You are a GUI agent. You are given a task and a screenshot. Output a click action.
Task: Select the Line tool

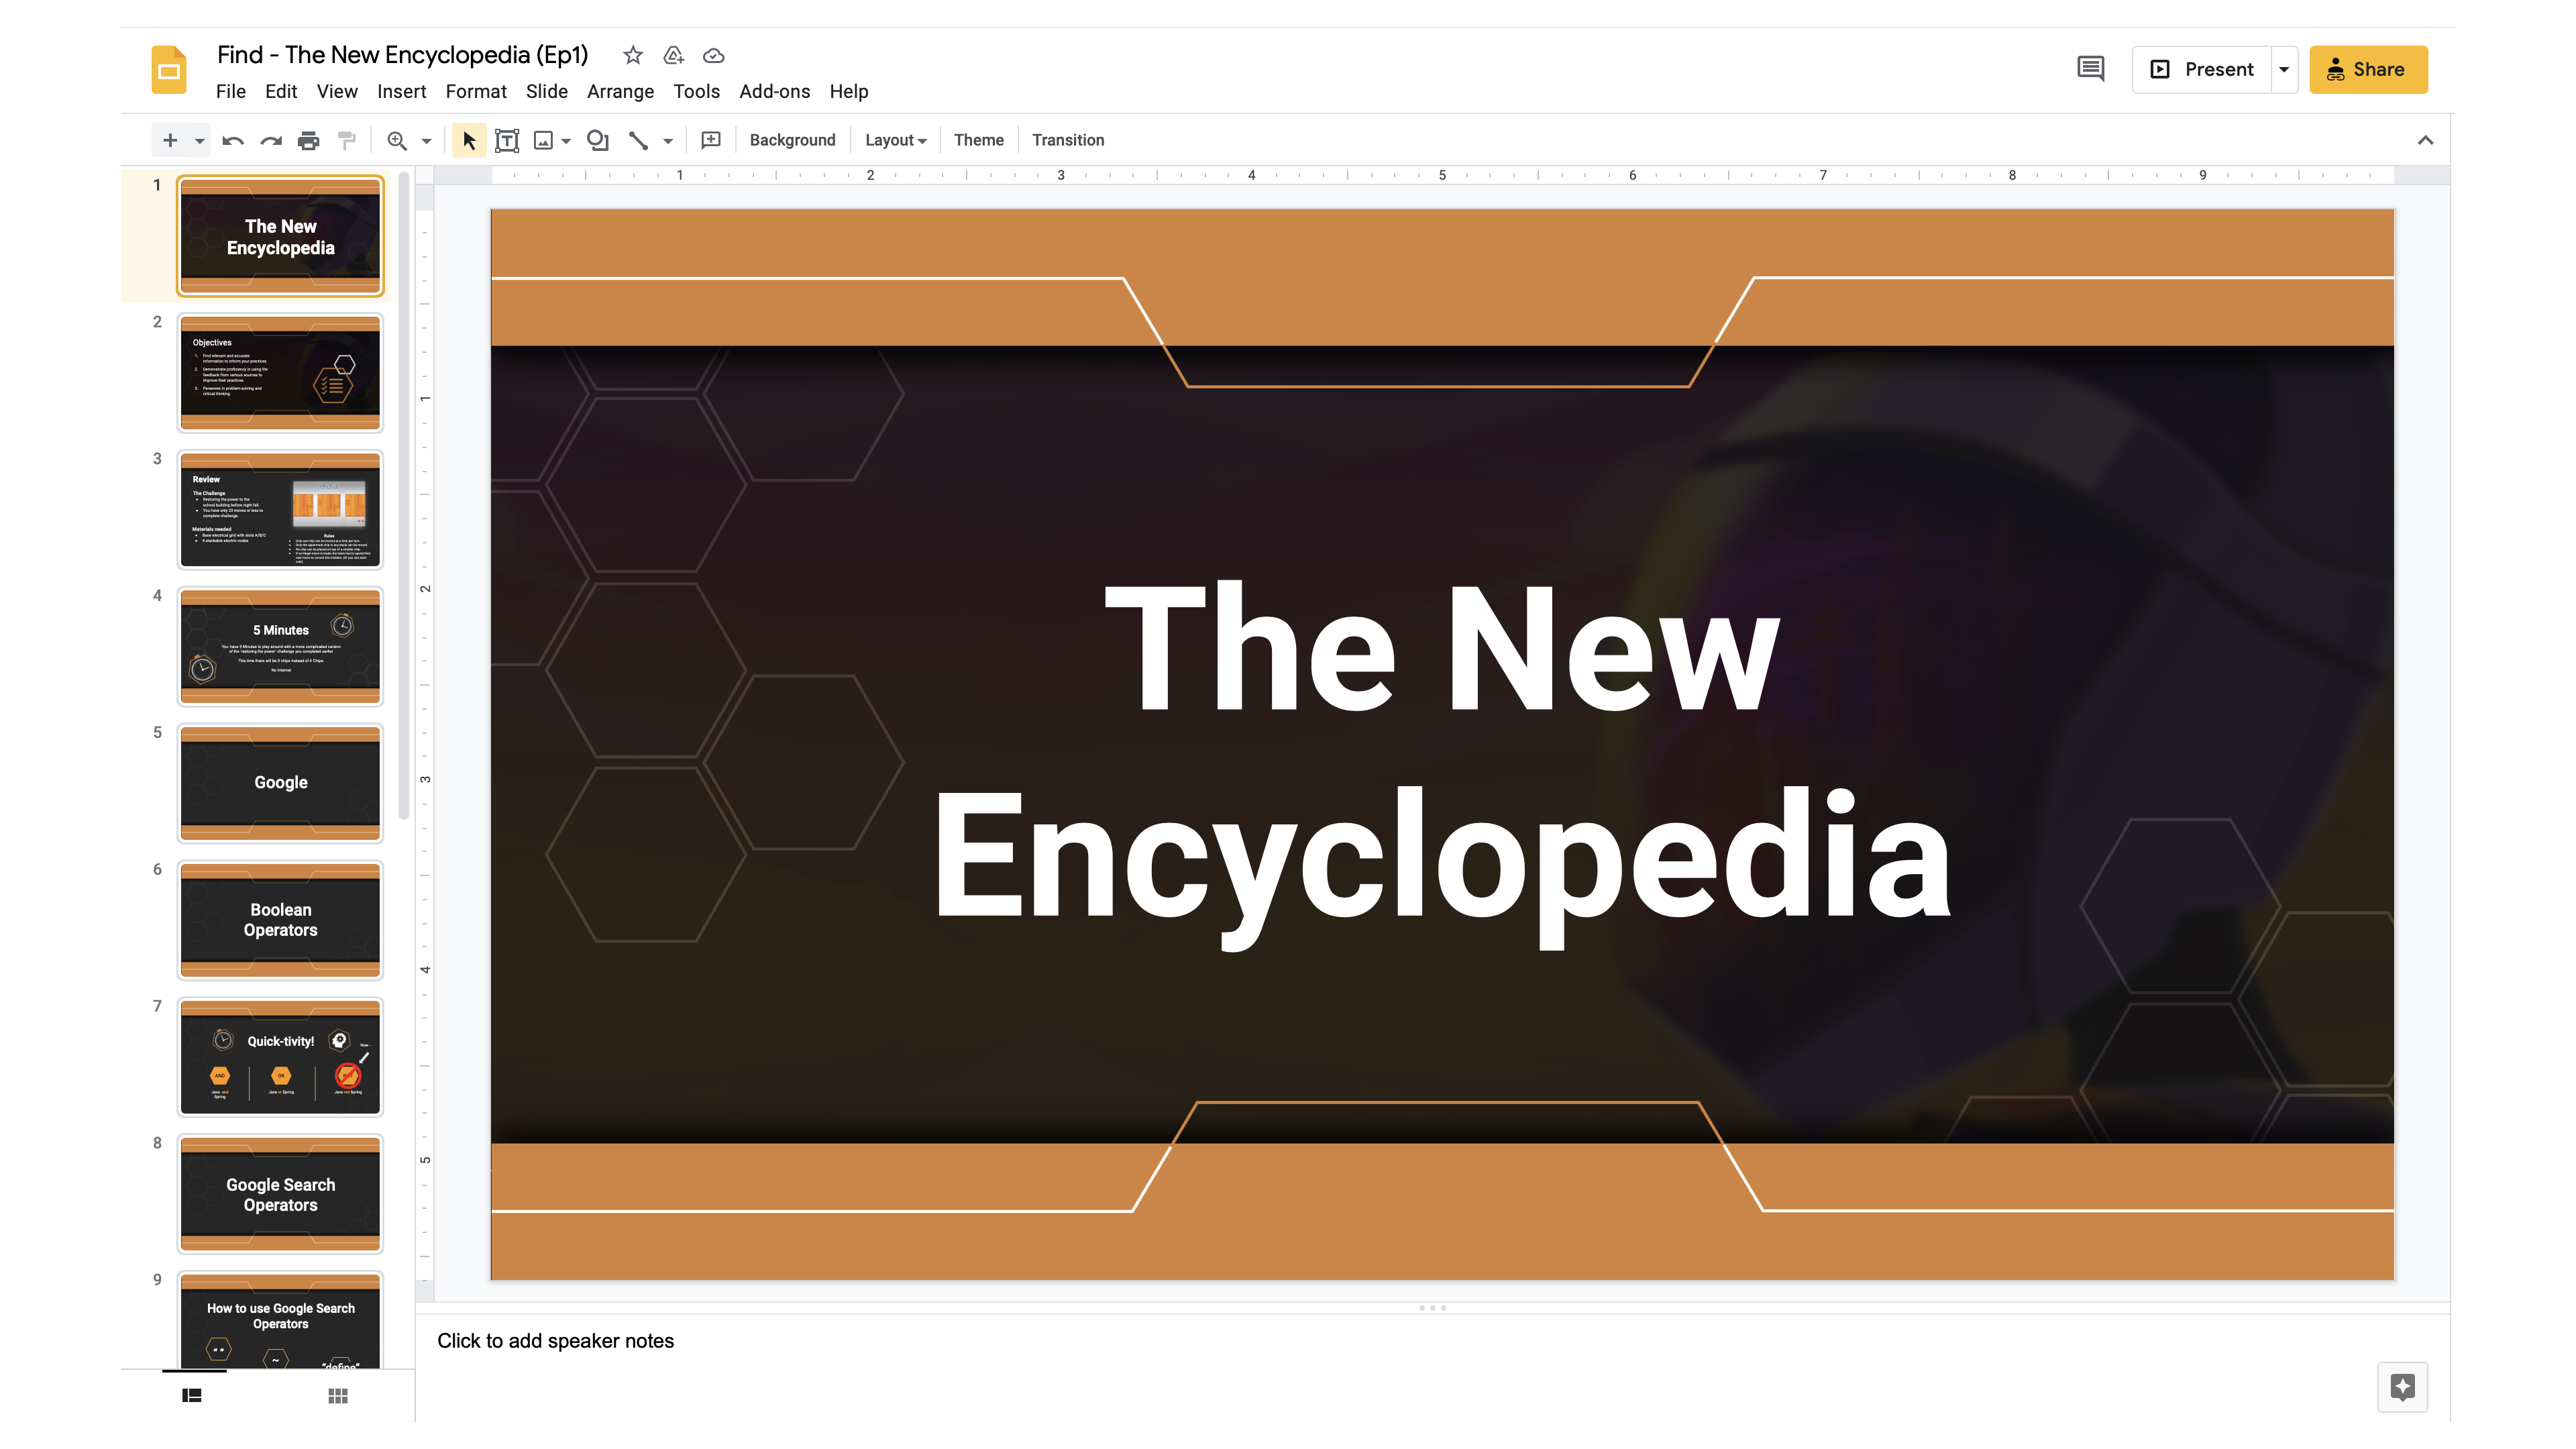tap(638, 140)
